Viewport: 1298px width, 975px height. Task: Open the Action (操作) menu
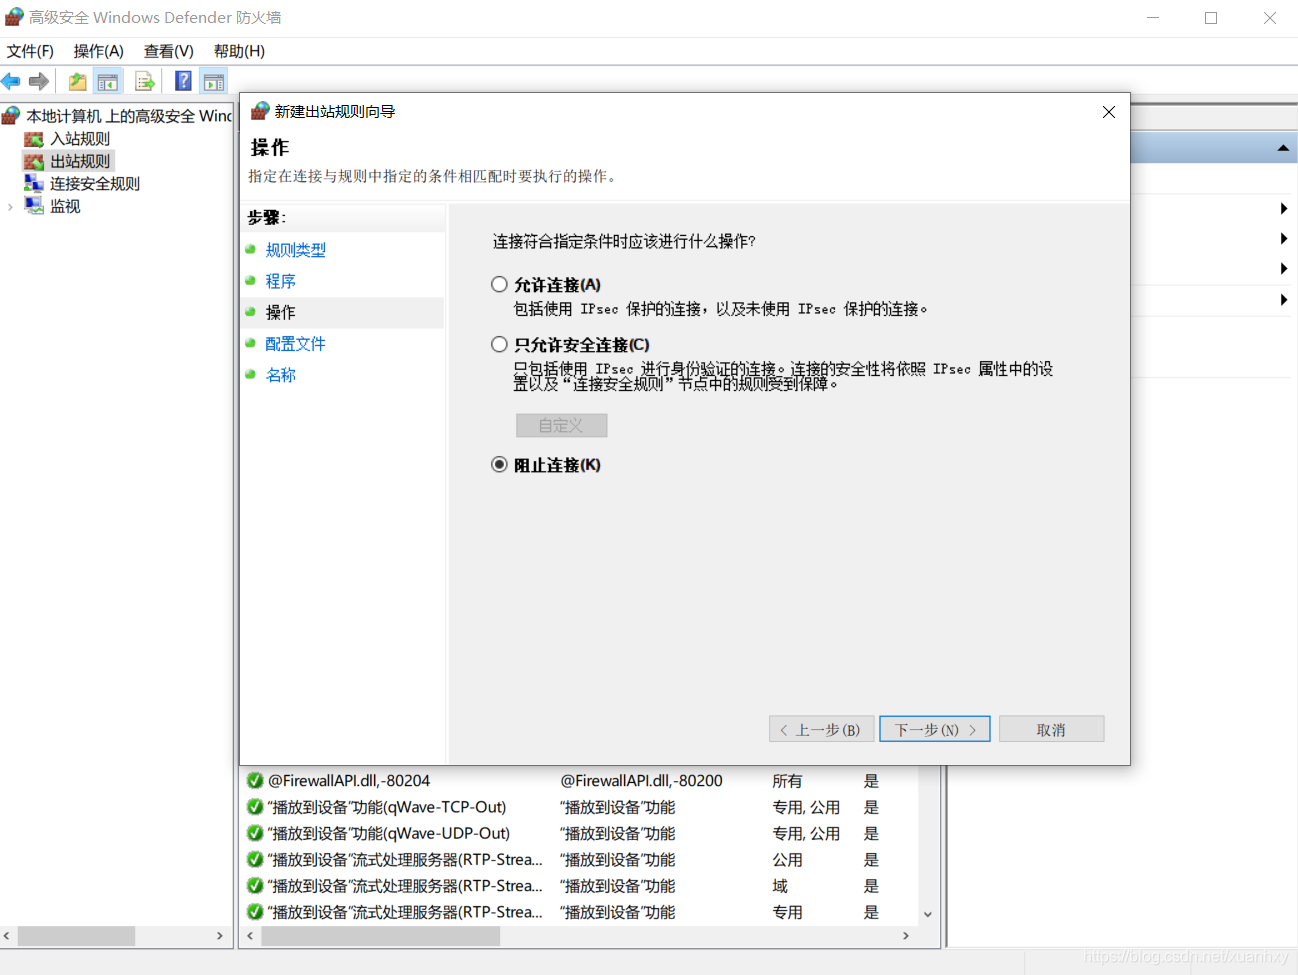point(98,51)
